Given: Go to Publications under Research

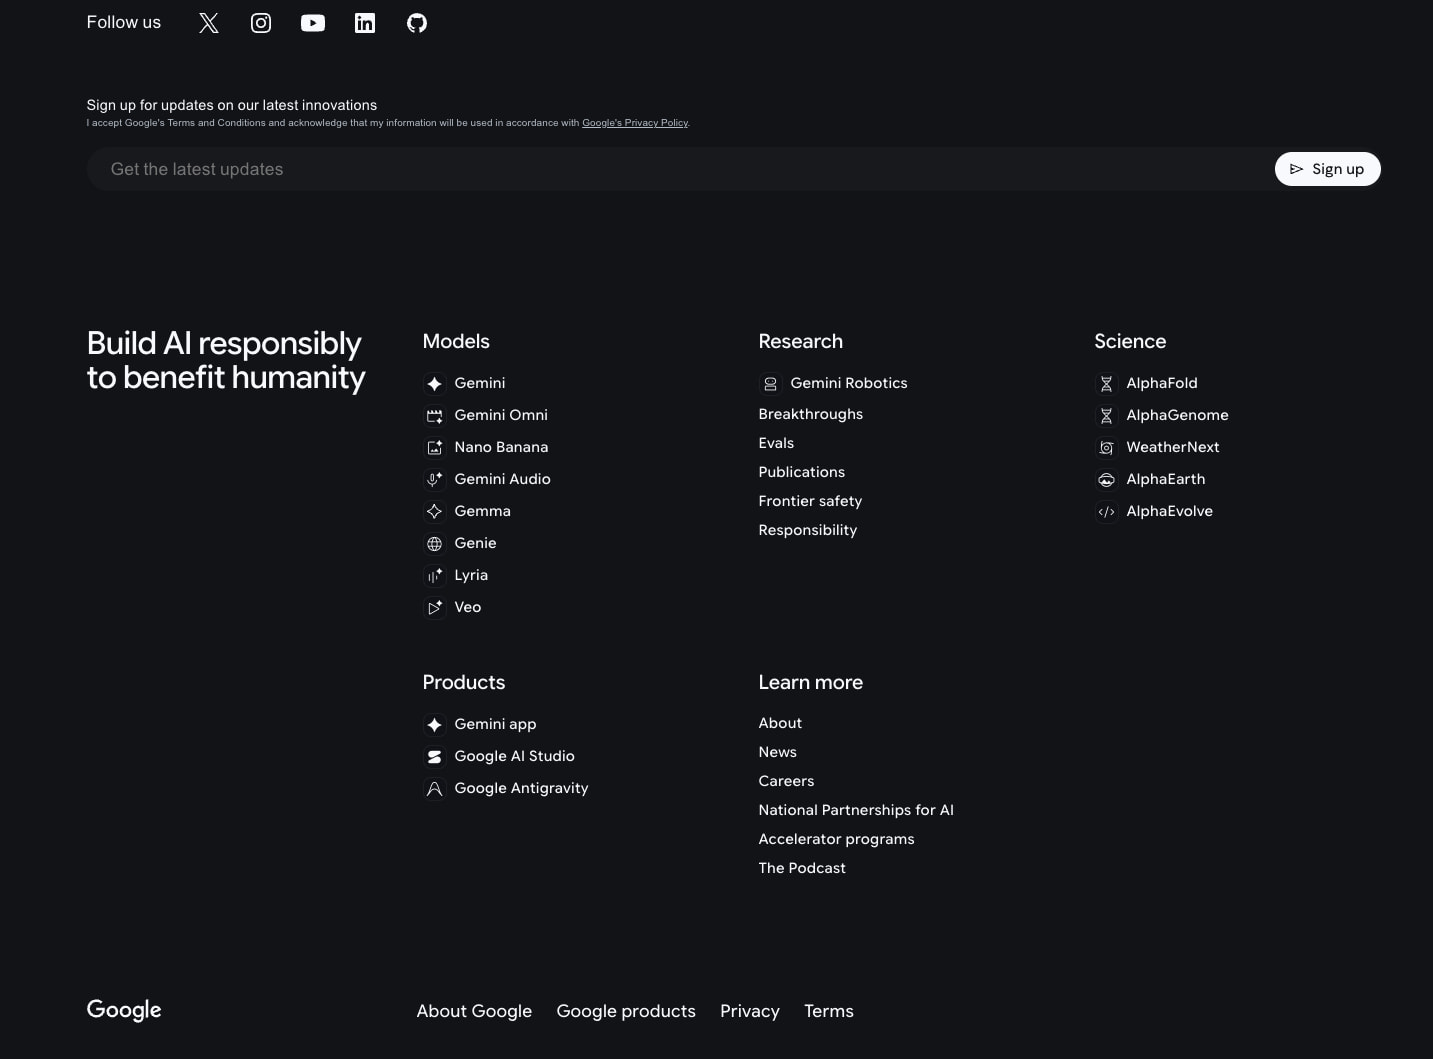Looking at the screenshot, I should click(801, 472).
